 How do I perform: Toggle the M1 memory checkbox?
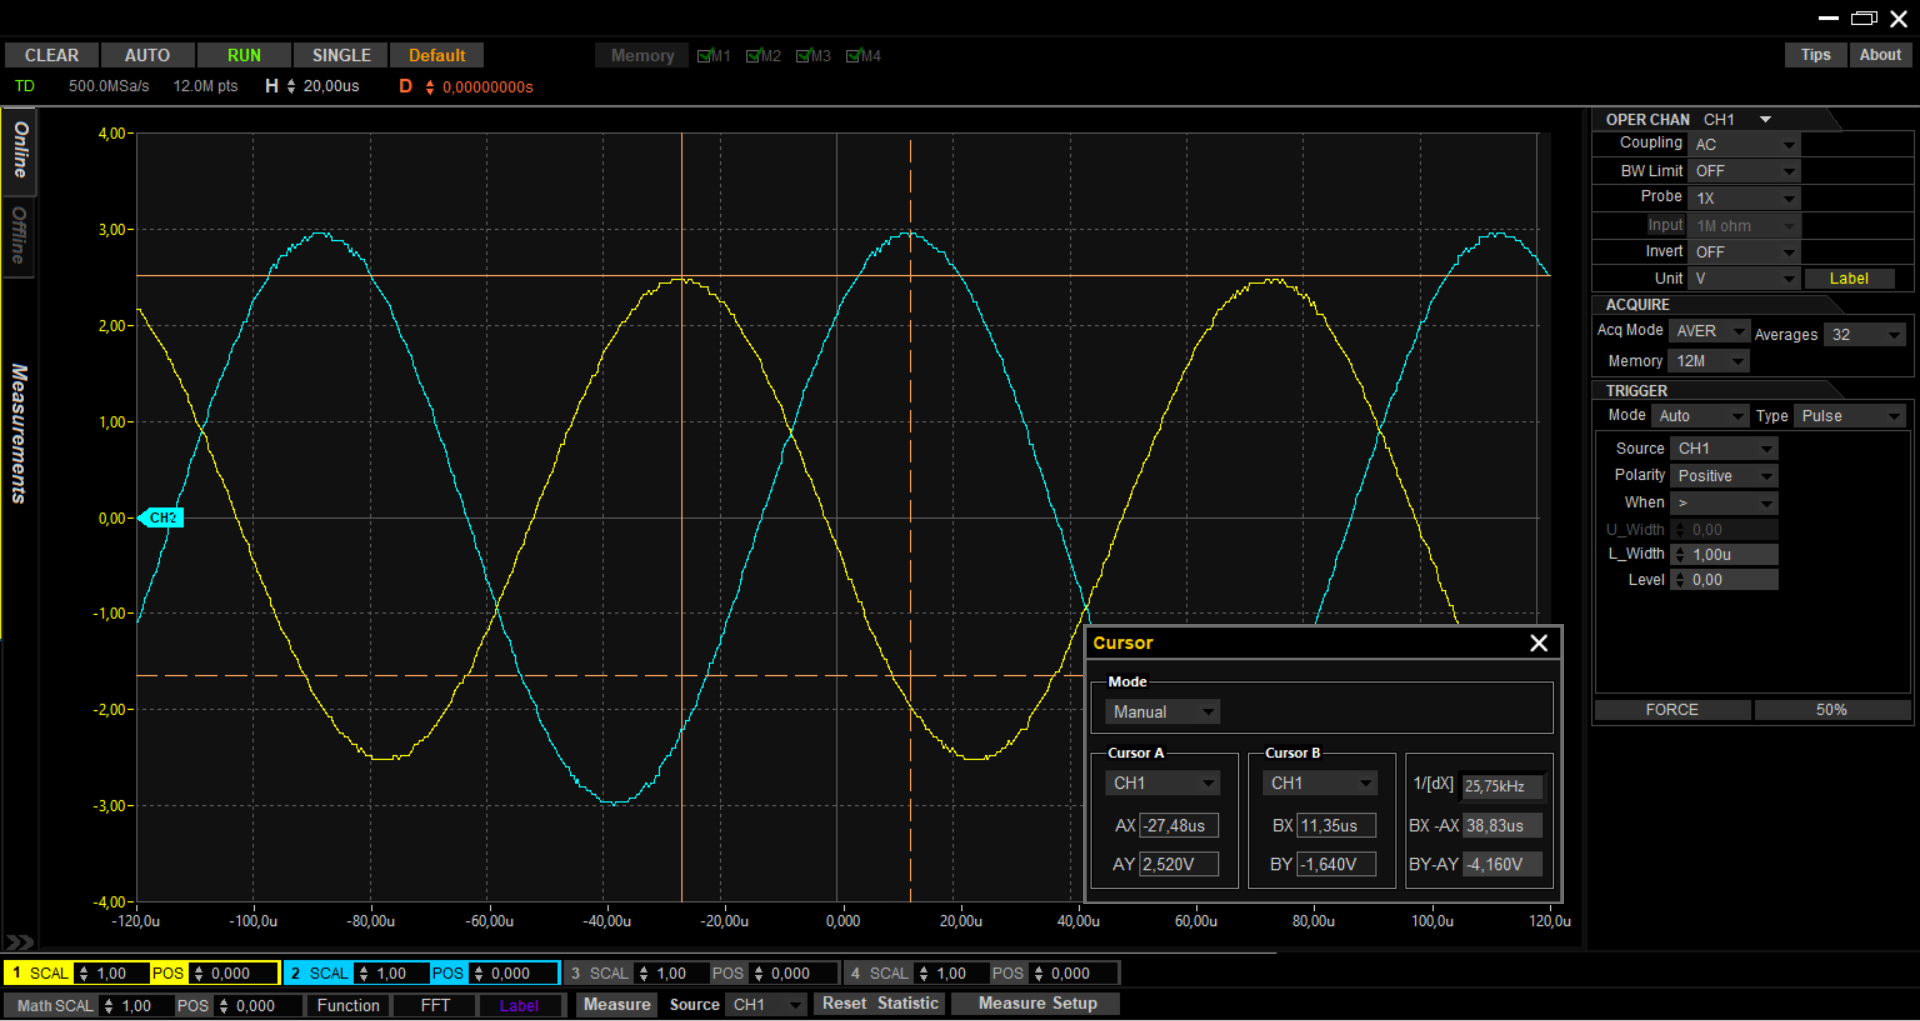click(x=705, y=56)
